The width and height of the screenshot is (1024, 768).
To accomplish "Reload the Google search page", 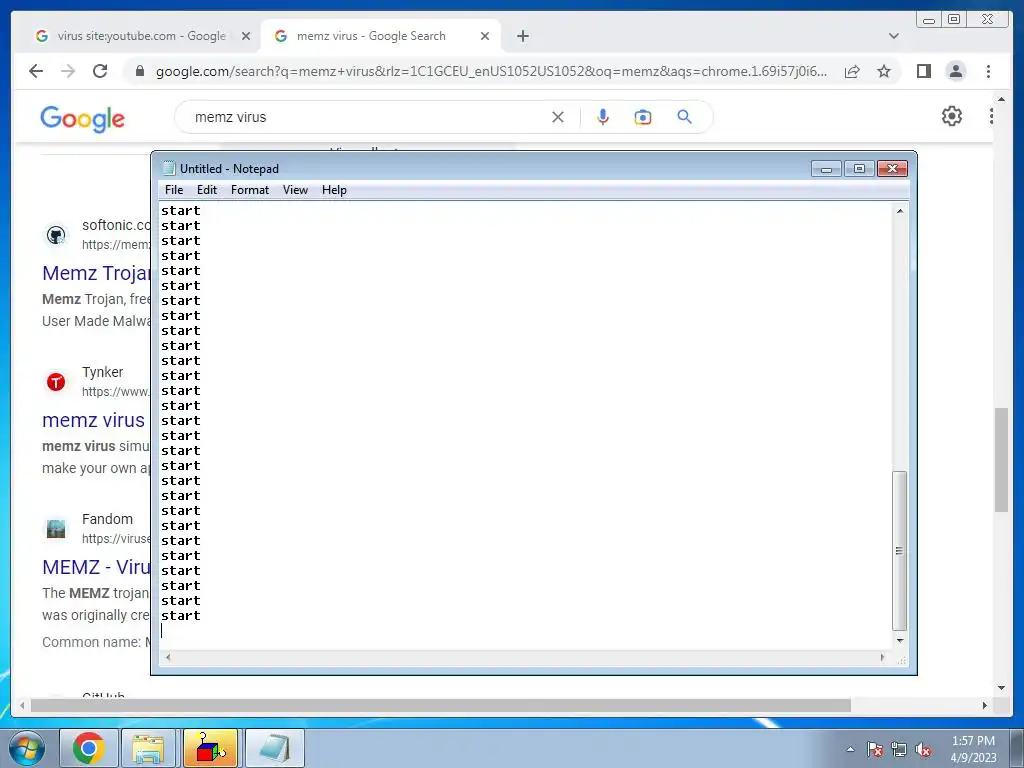I will click(100, 71).
